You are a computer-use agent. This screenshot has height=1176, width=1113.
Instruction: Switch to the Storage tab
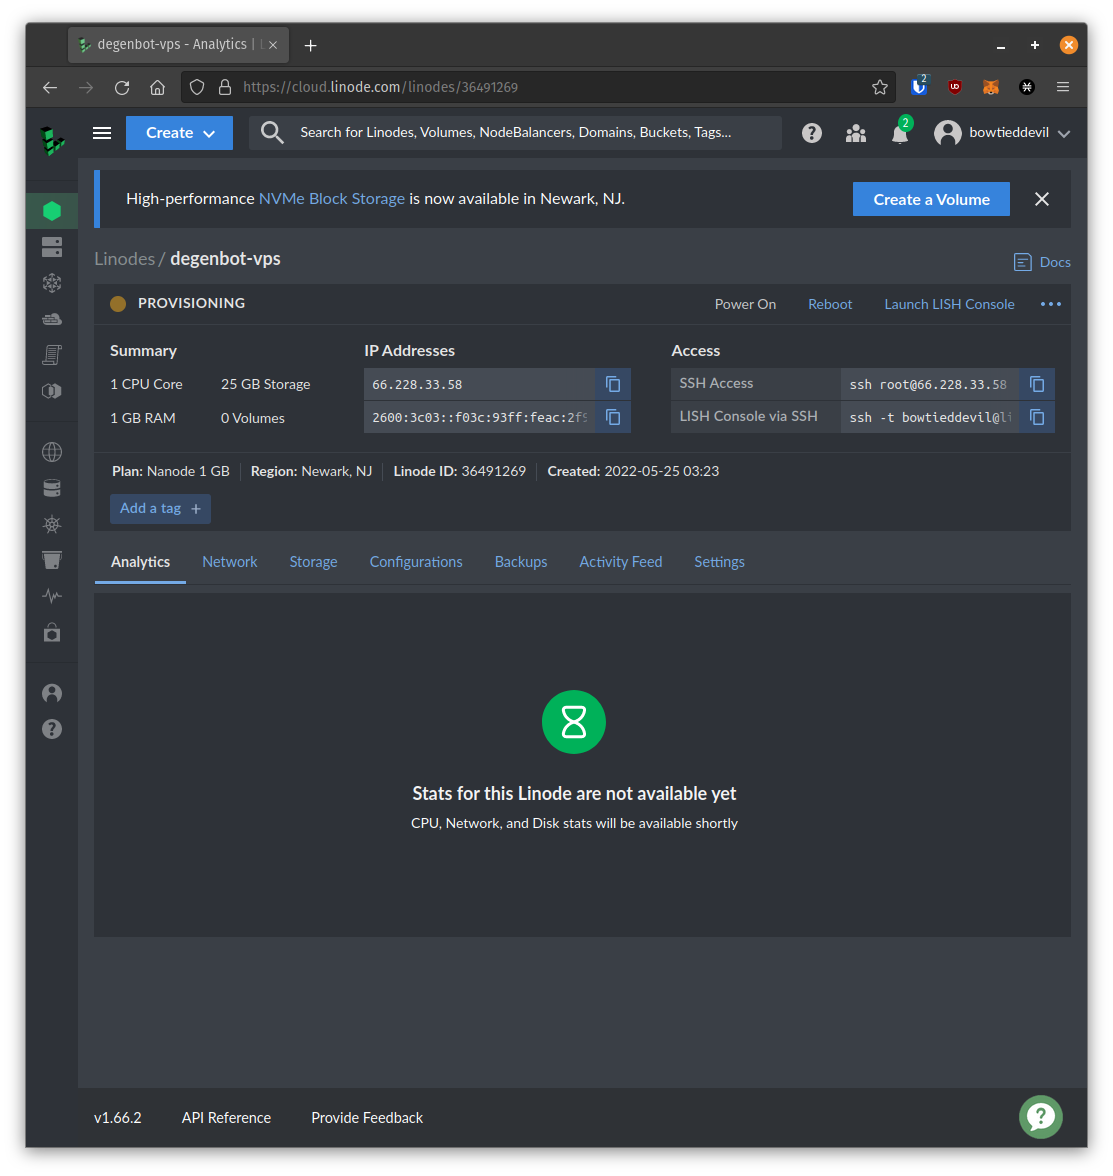[314, 562]
